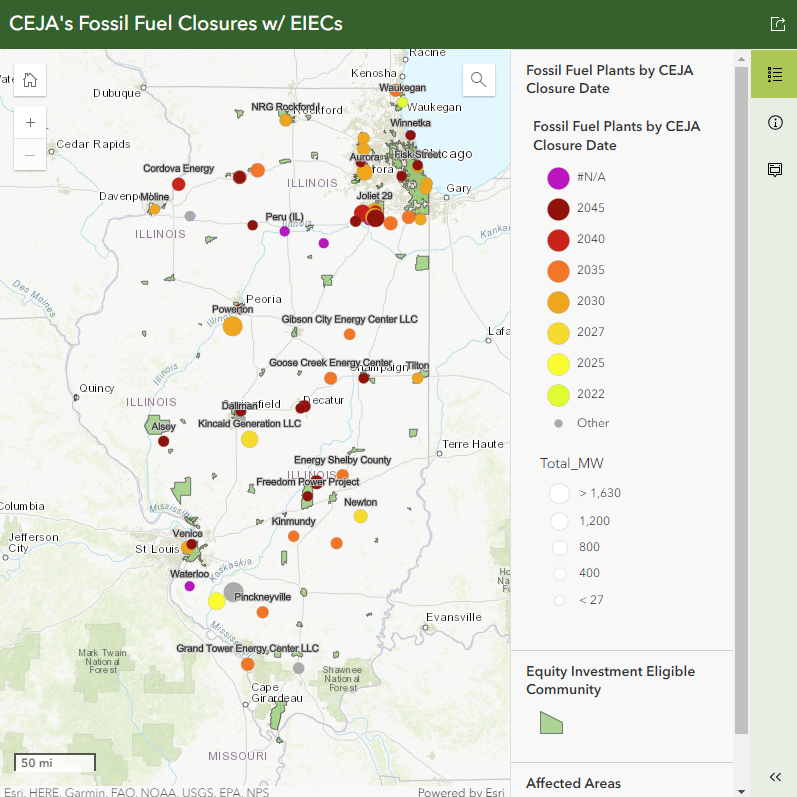Click the Equity Investment Eligible Community green swatch
The height and width of the screenshot is (797, 797).
click(x=551, y=722)
